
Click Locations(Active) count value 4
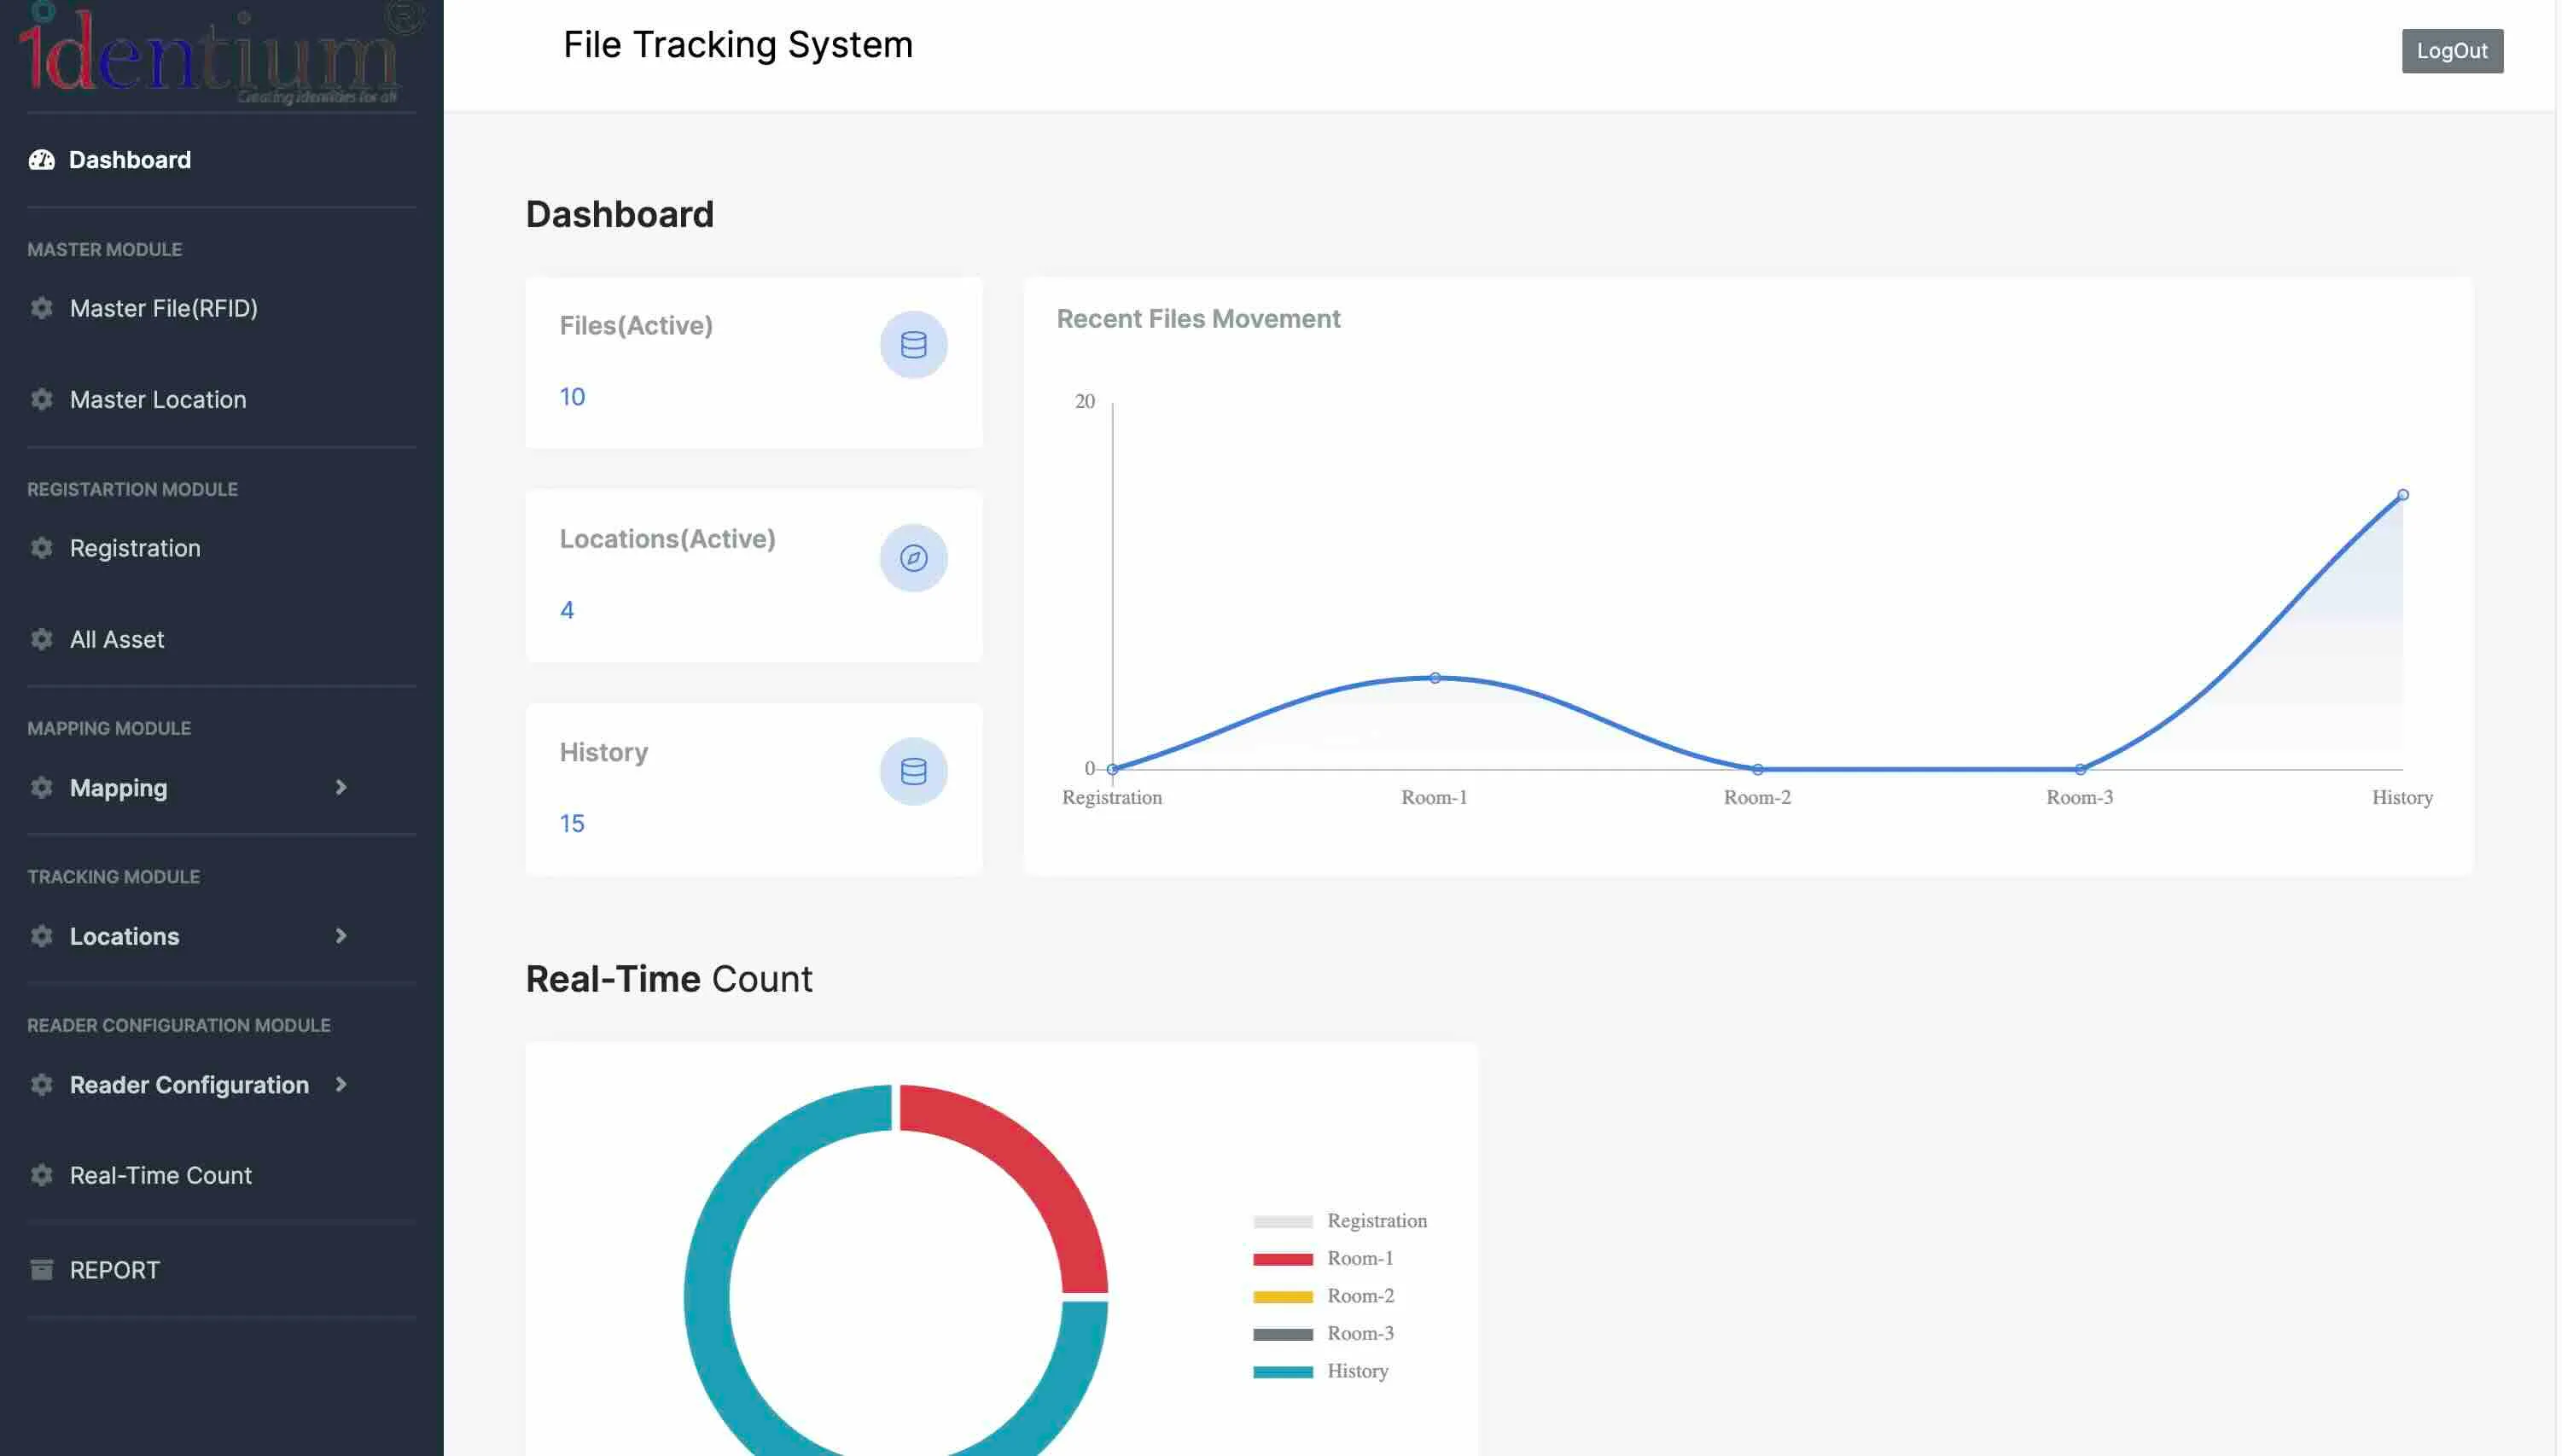pyautogui.click(x=567, y=610)
